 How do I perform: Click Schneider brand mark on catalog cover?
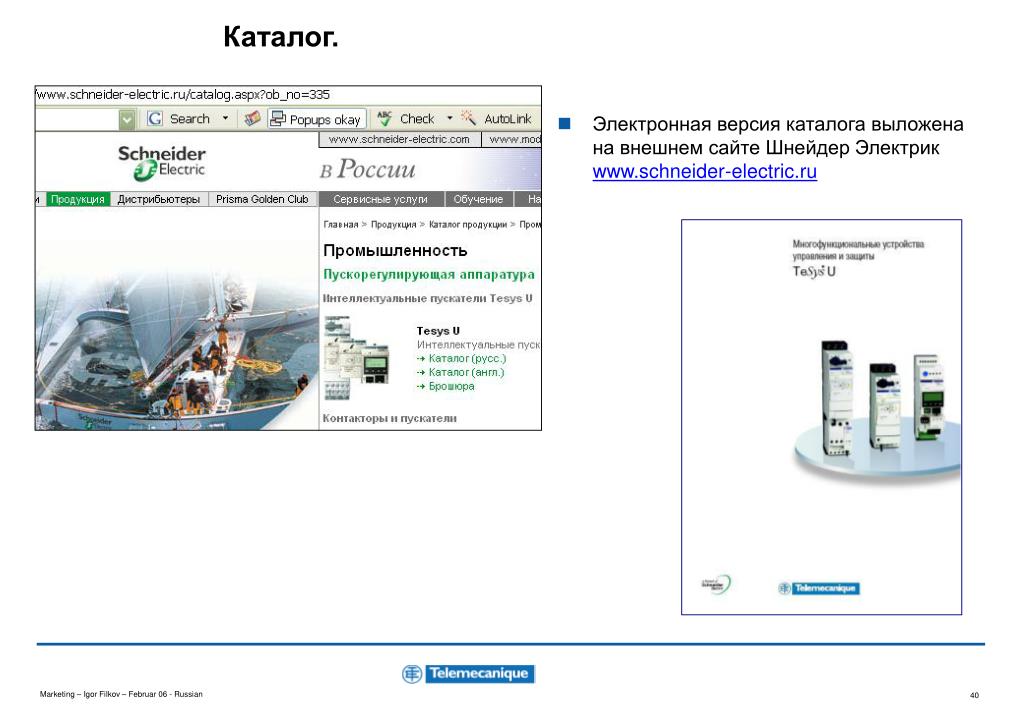pos(716,584)
